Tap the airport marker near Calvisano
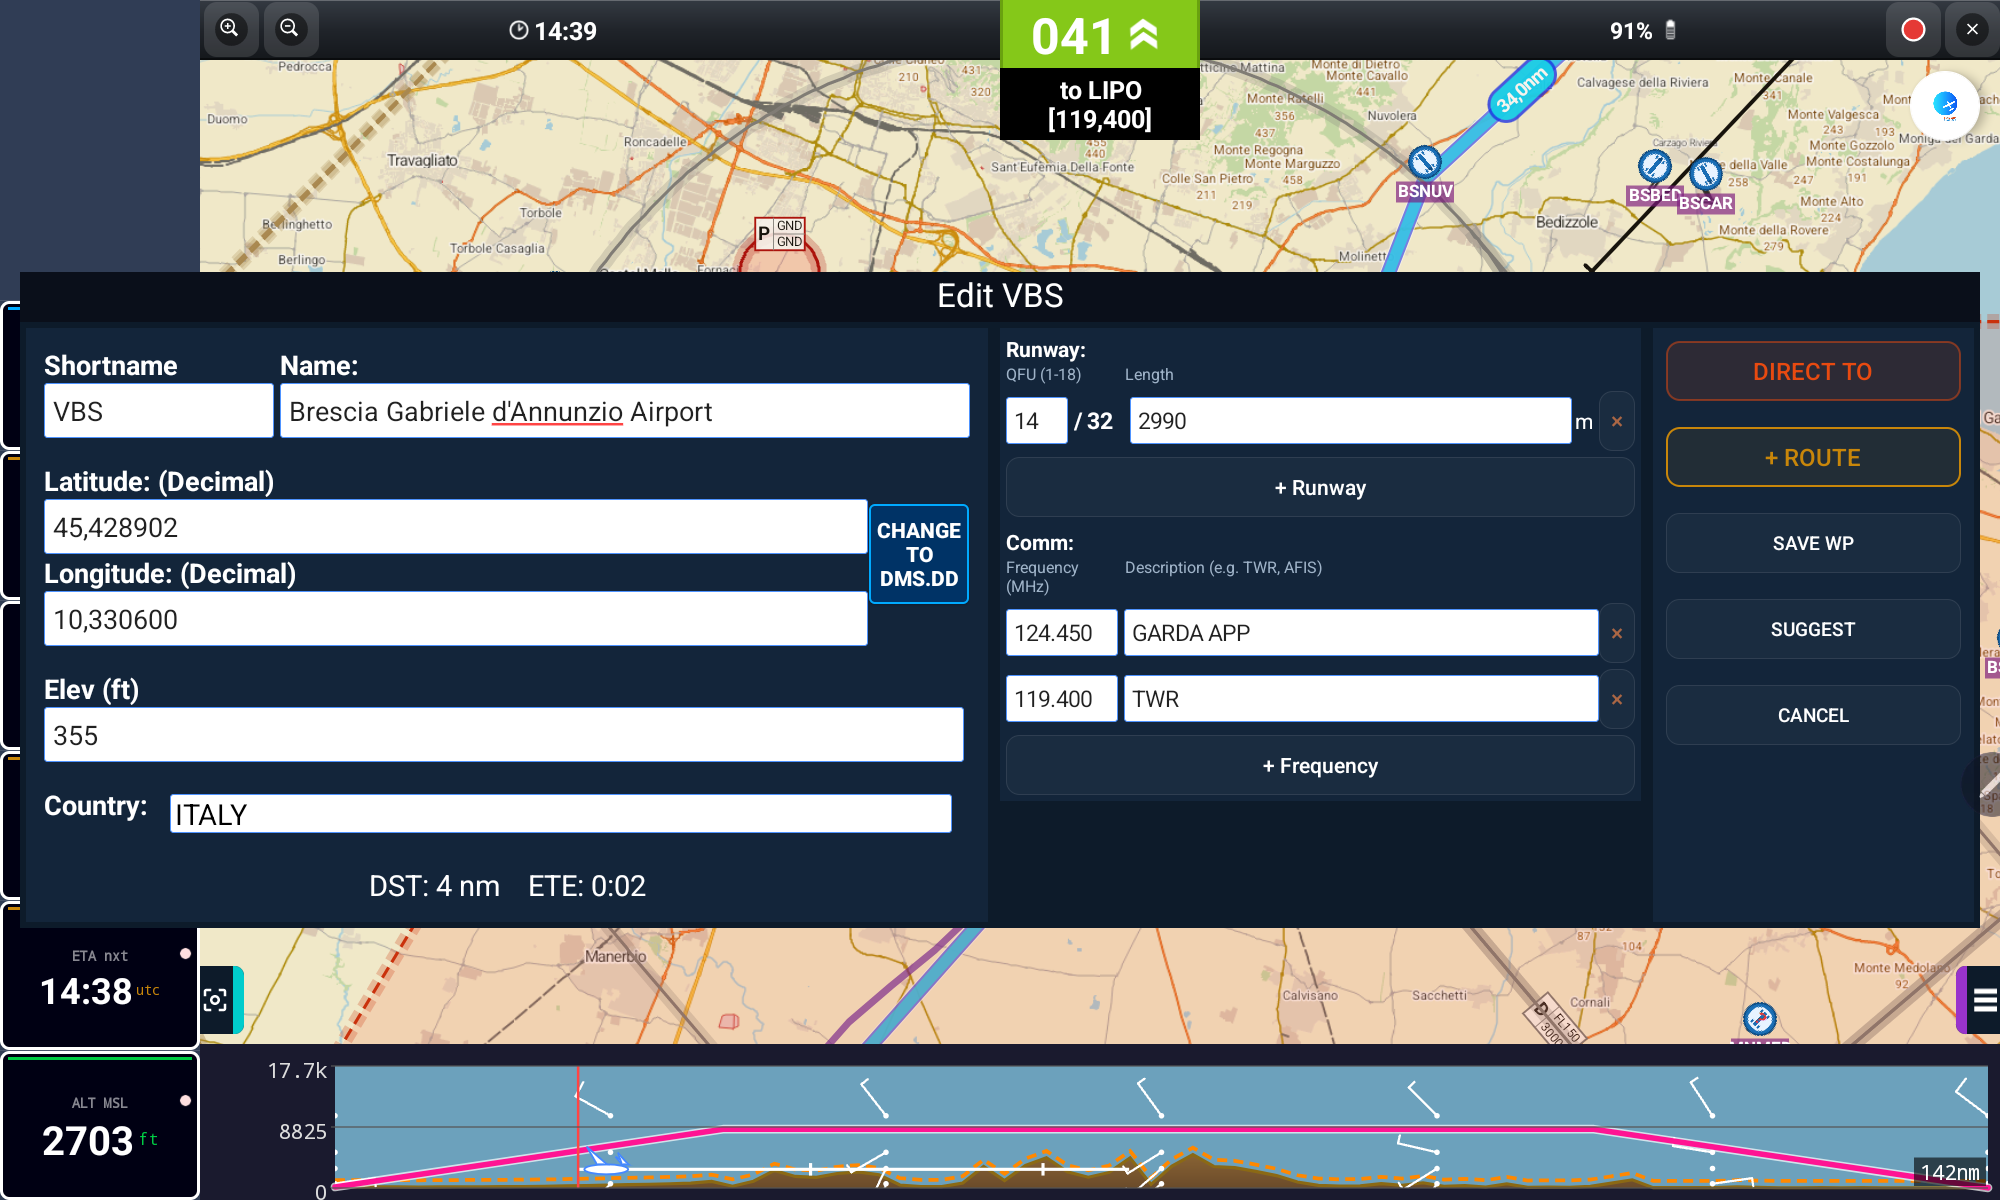Image resolution: width=2000 pixels, height=1200 pixels. [x=1760, y=1019]
